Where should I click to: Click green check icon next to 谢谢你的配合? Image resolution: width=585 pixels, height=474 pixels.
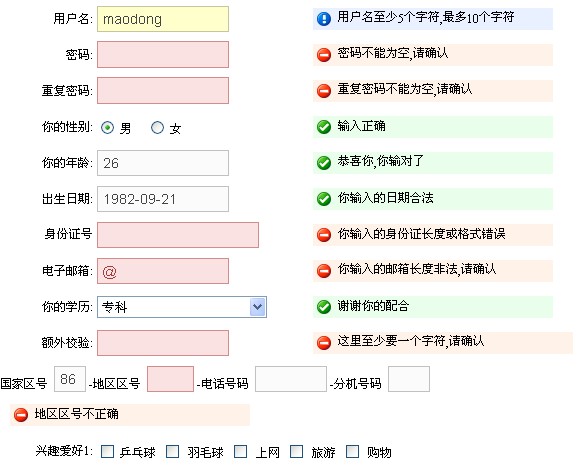[x=323, y=307]
